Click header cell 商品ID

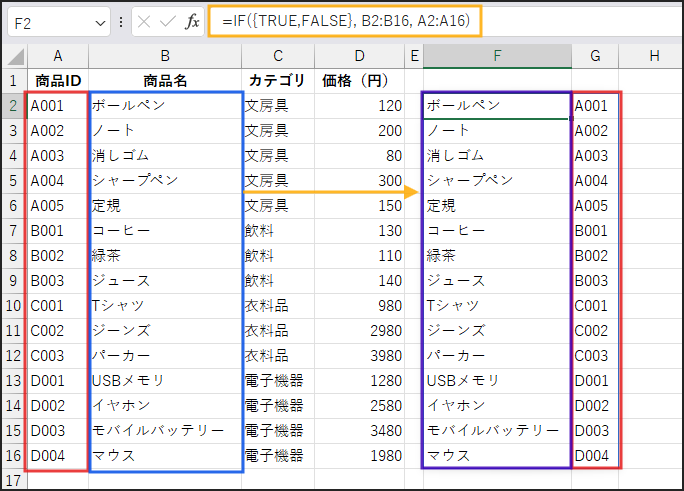58,81
